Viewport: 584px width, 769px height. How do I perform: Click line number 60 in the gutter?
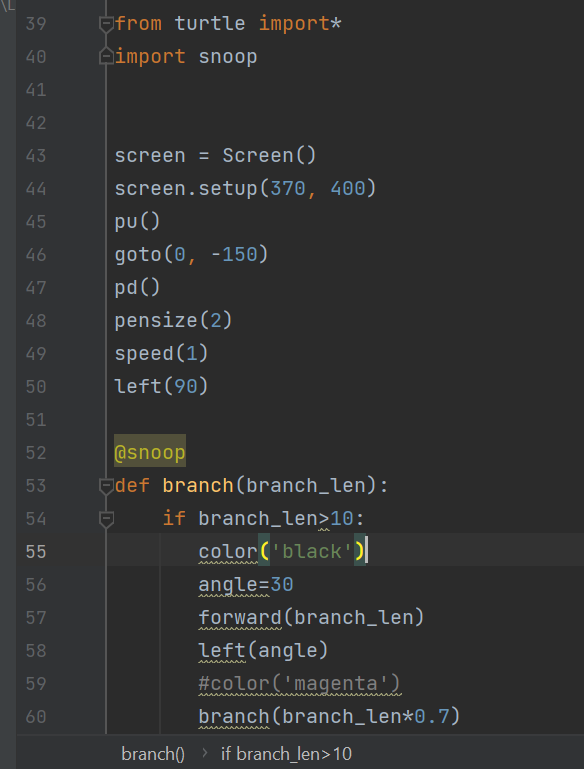[36, 717]
